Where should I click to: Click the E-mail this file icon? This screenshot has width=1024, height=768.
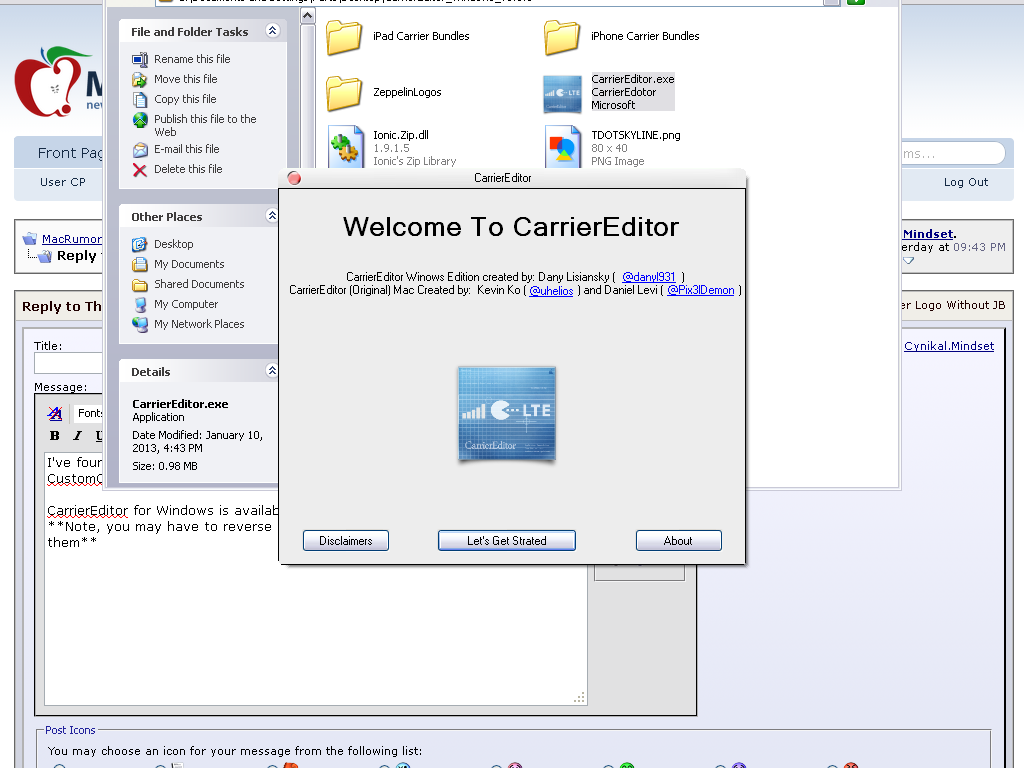point(140,150)
